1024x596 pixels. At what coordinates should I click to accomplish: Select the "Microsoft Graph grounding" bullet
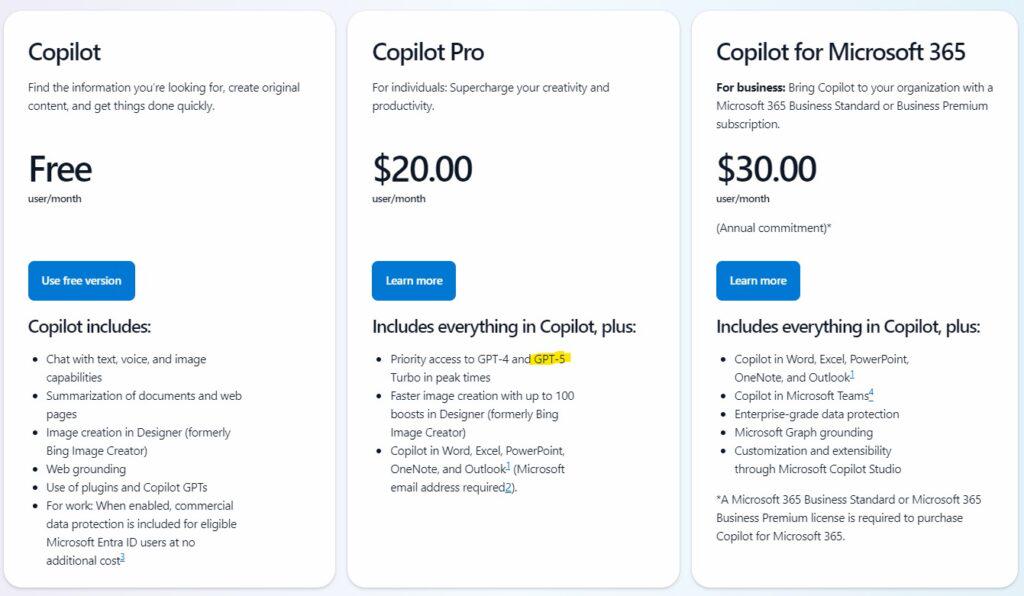803,432
